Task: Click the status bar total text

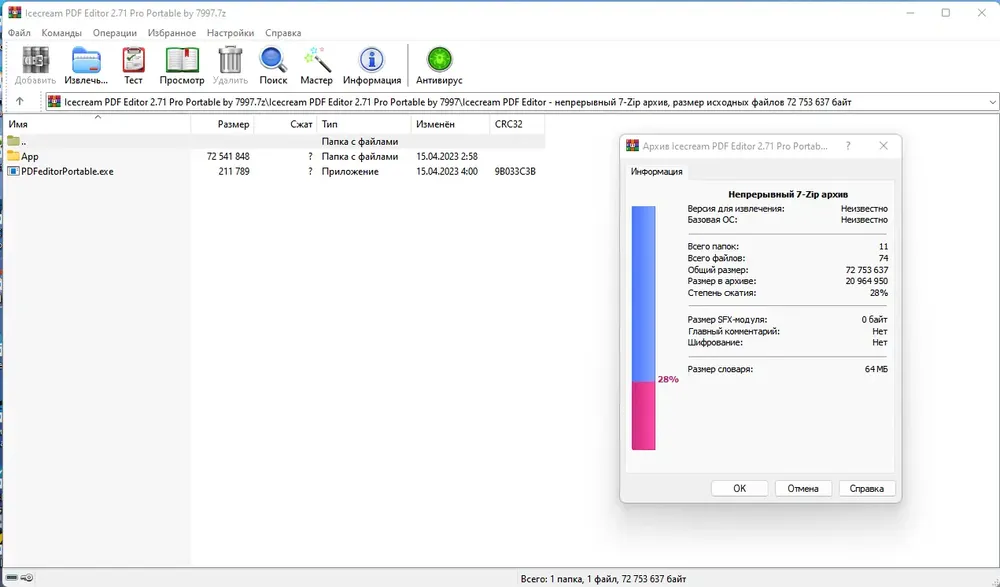Action: click(603, 579)
